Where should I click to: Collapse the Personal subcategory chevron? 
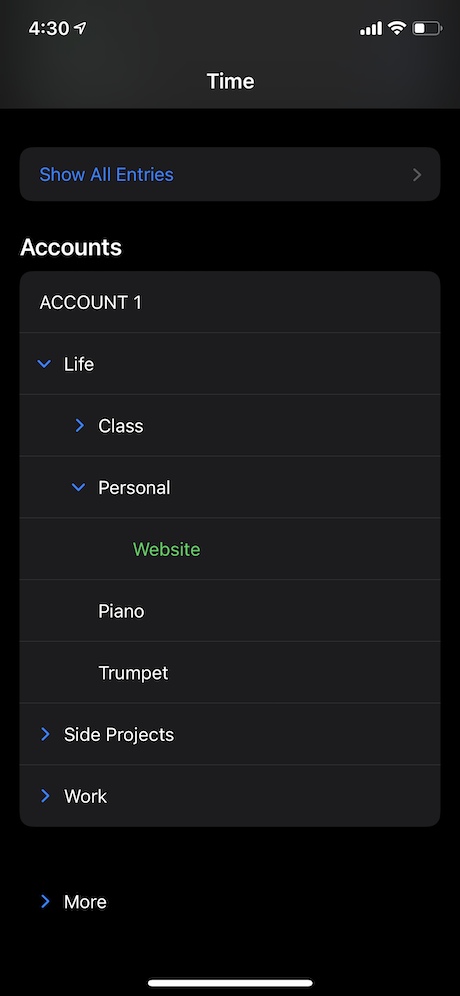(x=78, y=488)
